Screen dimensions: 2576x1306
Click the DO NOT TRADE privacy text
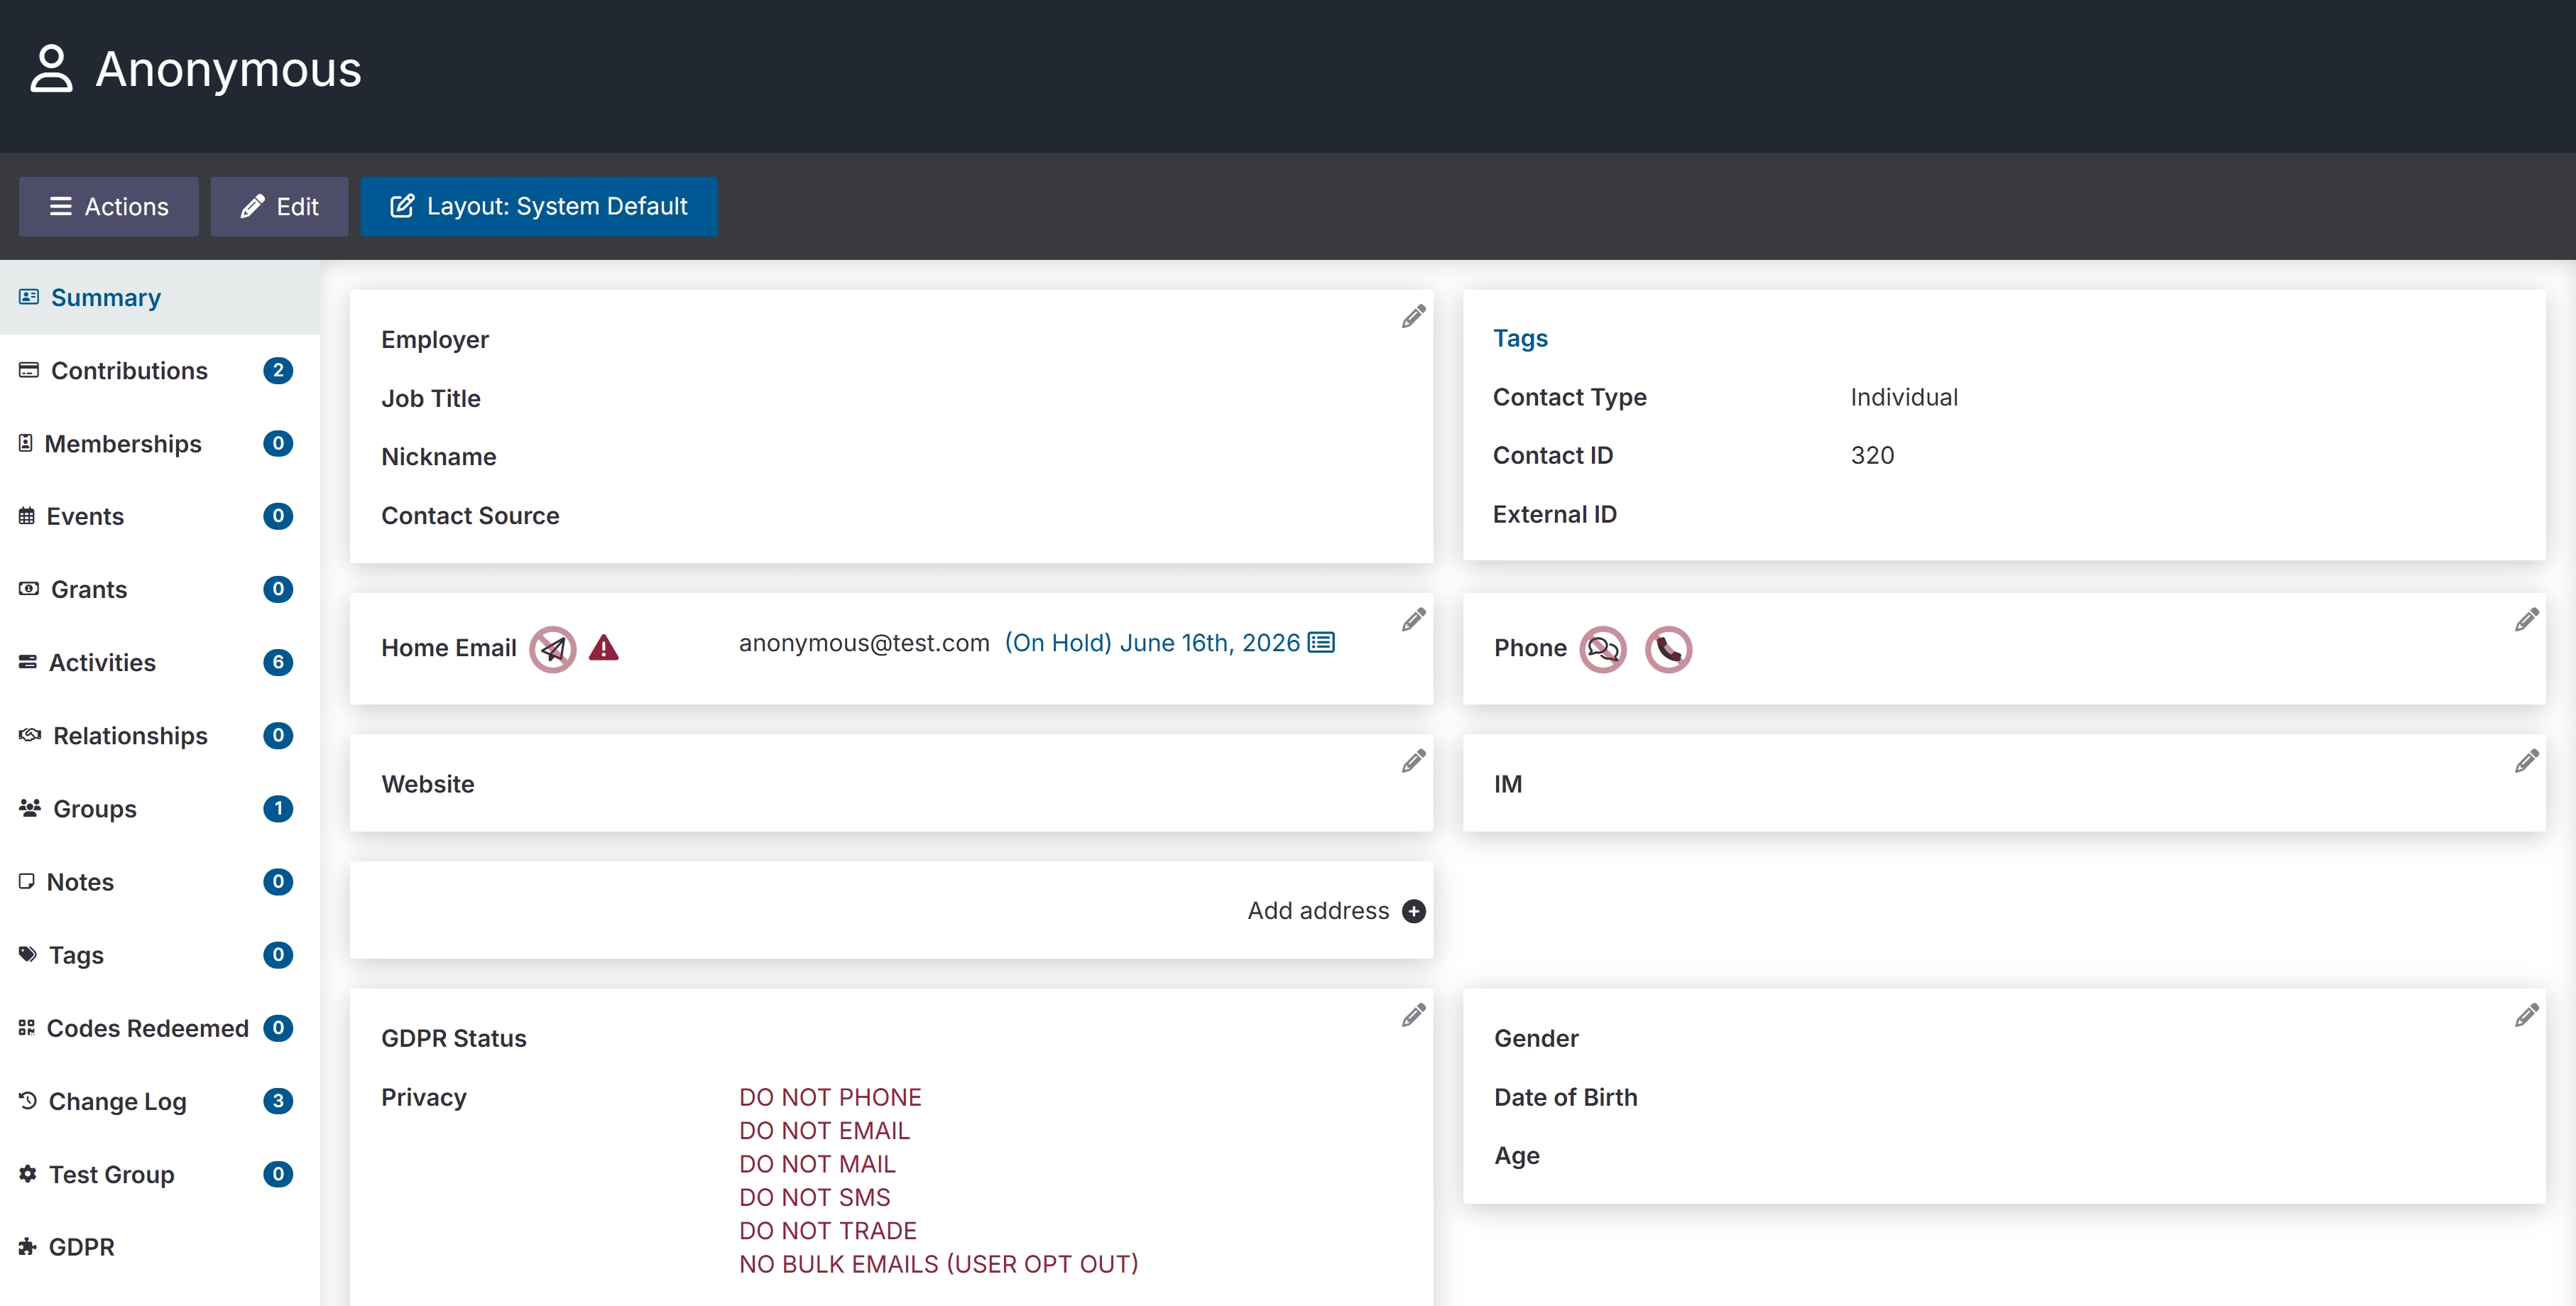(828, 1230)
